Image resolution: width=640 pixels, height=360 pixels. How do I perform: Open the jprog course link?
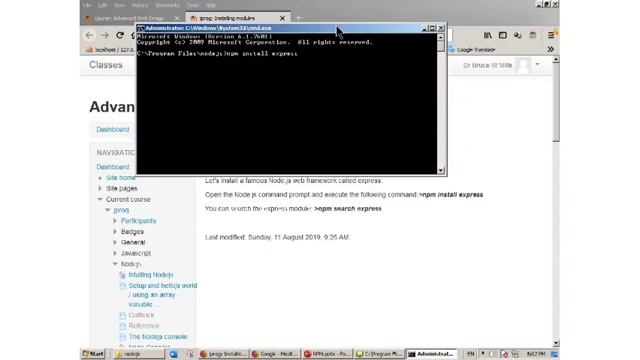[x=121, y=210]
